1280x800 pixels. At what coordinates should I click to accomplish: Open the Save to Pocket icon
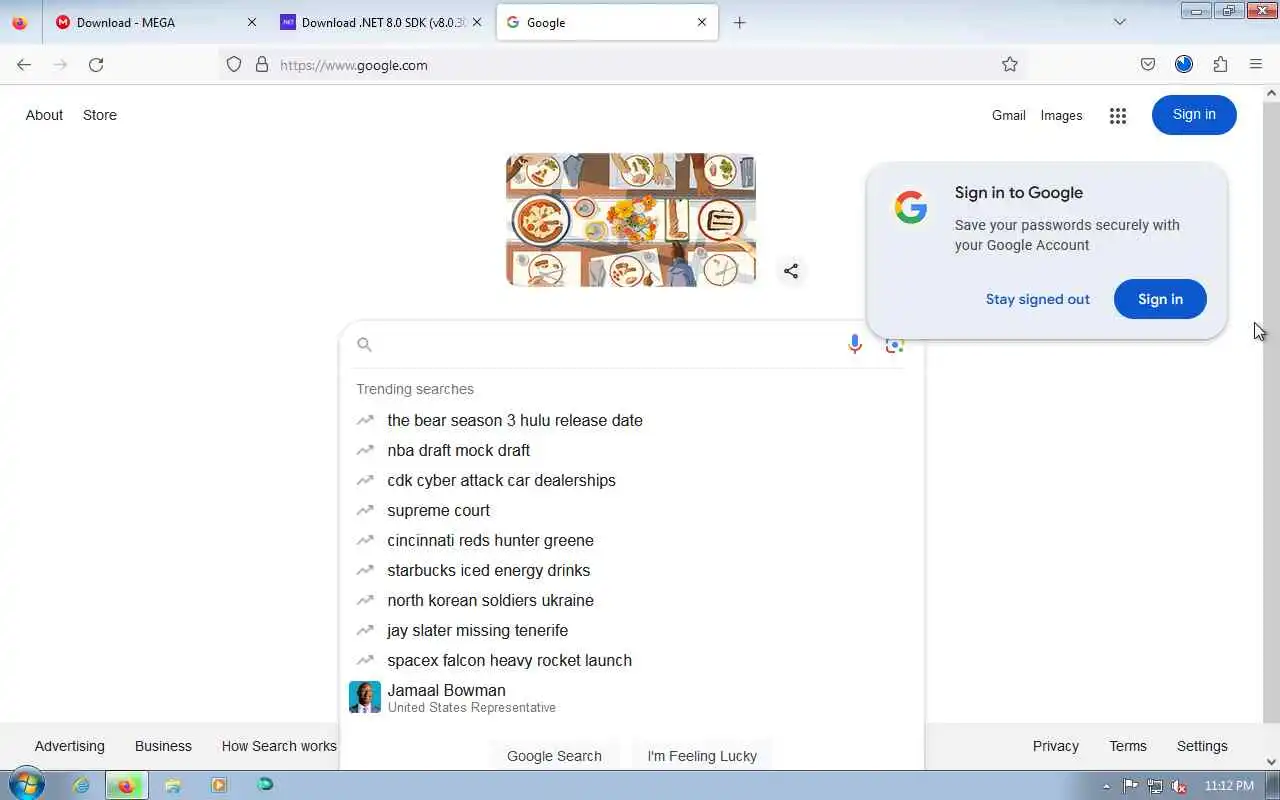coord(1148,64)
